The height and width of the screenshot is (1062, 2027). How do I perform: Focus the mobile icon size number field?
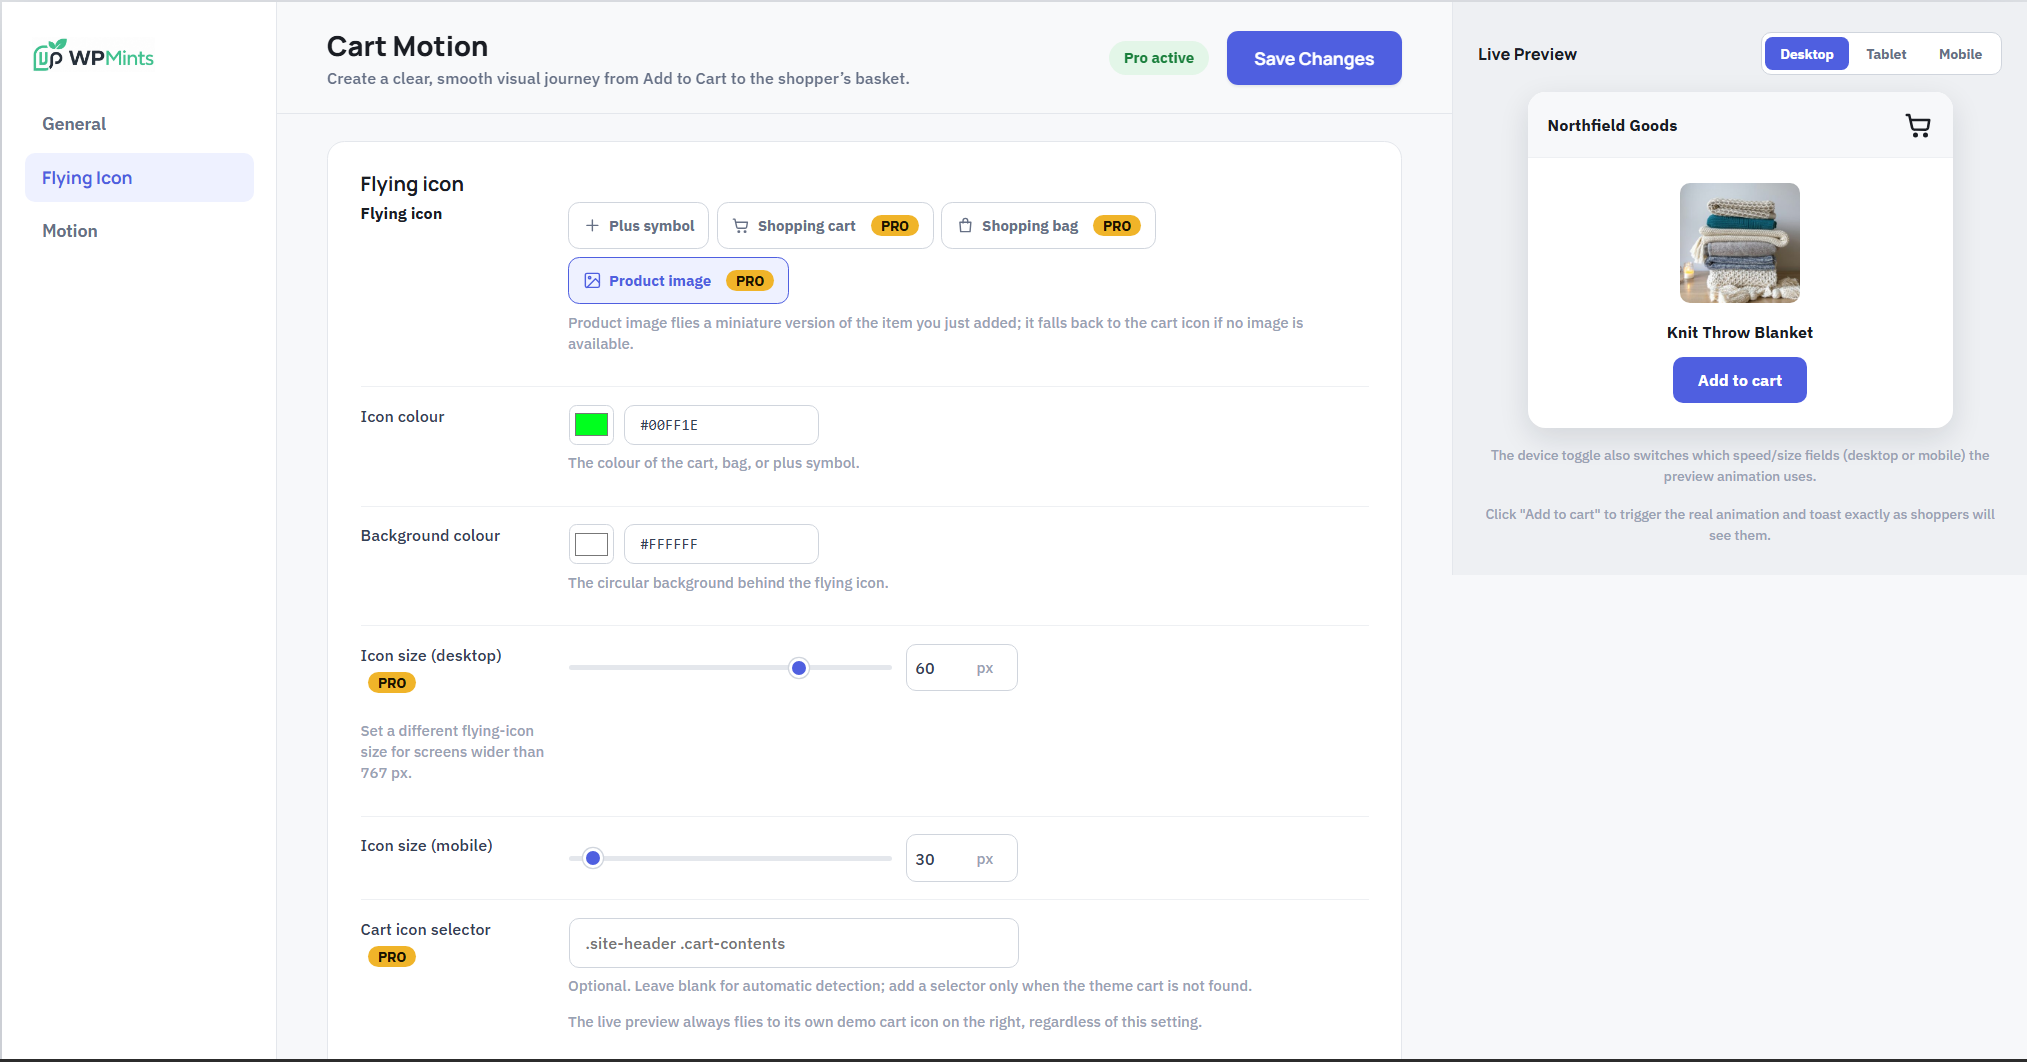[961, 859]
